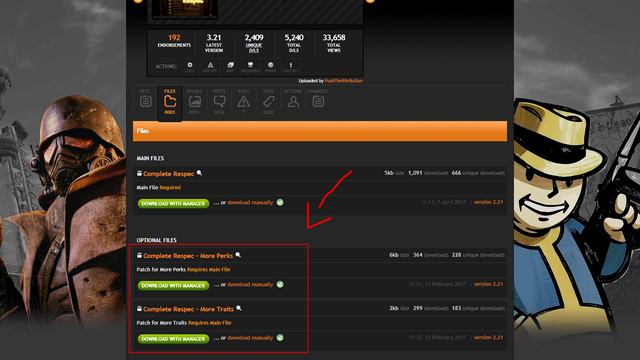Preview Complete Respec with magnifier icon
This screenshot has width=640, height=360.
pos(199,173)
